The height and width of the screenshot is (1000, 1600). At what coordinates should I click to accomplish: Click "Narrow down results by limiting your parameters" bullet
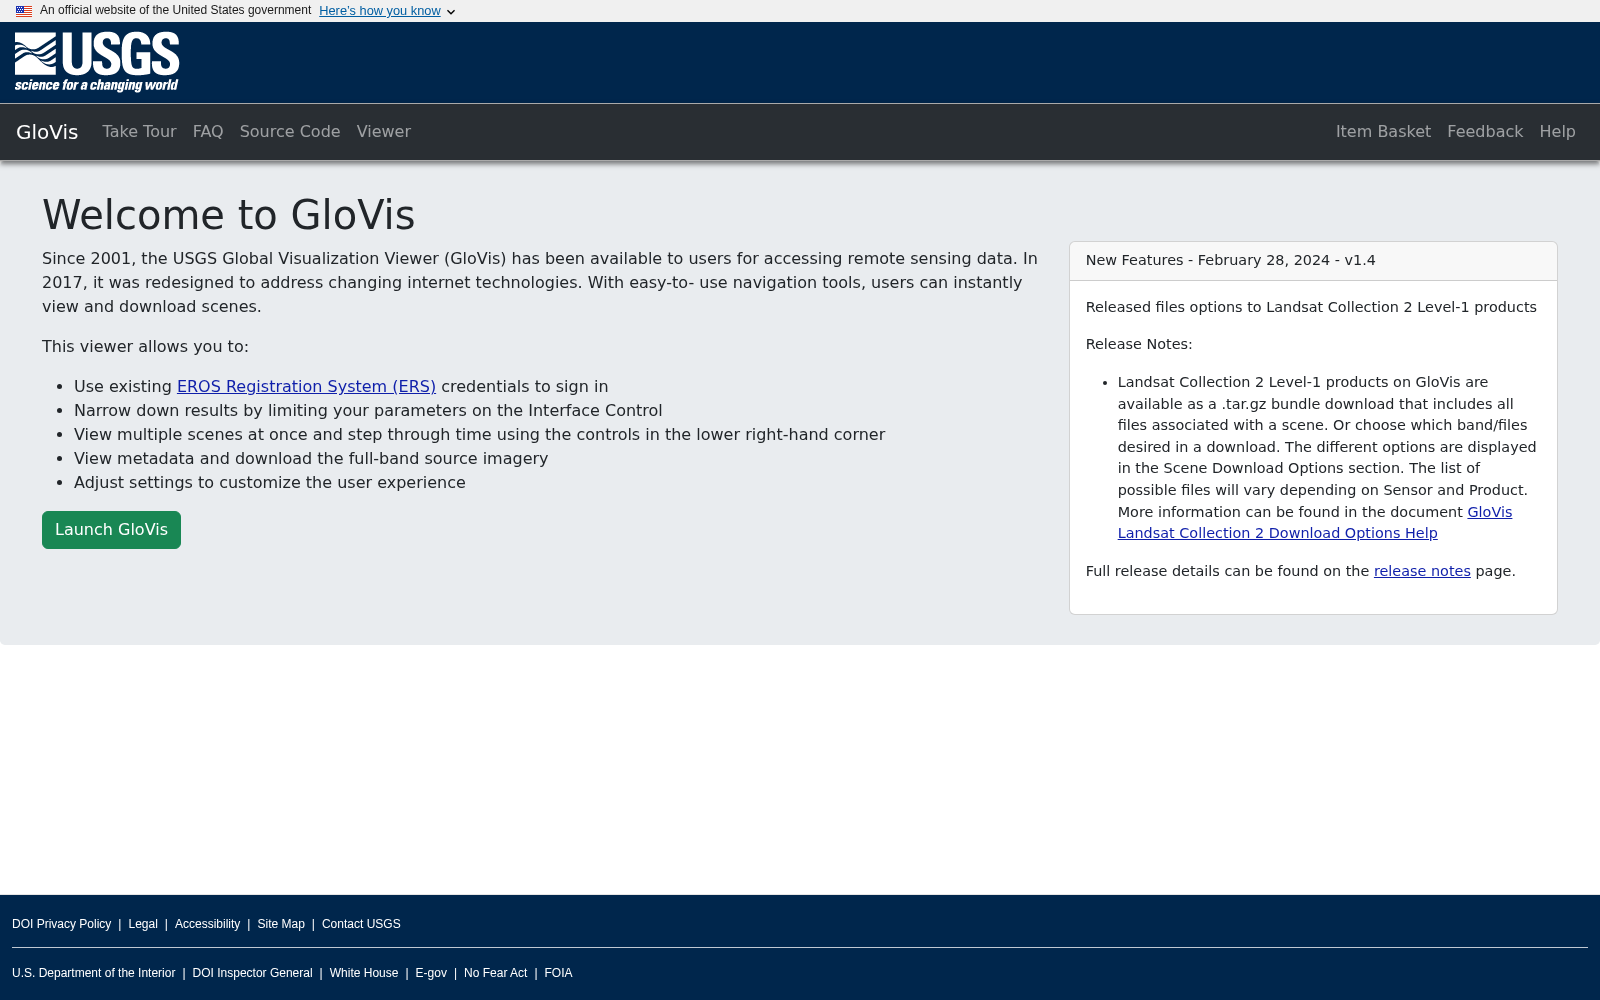click(x=368, y=411)
